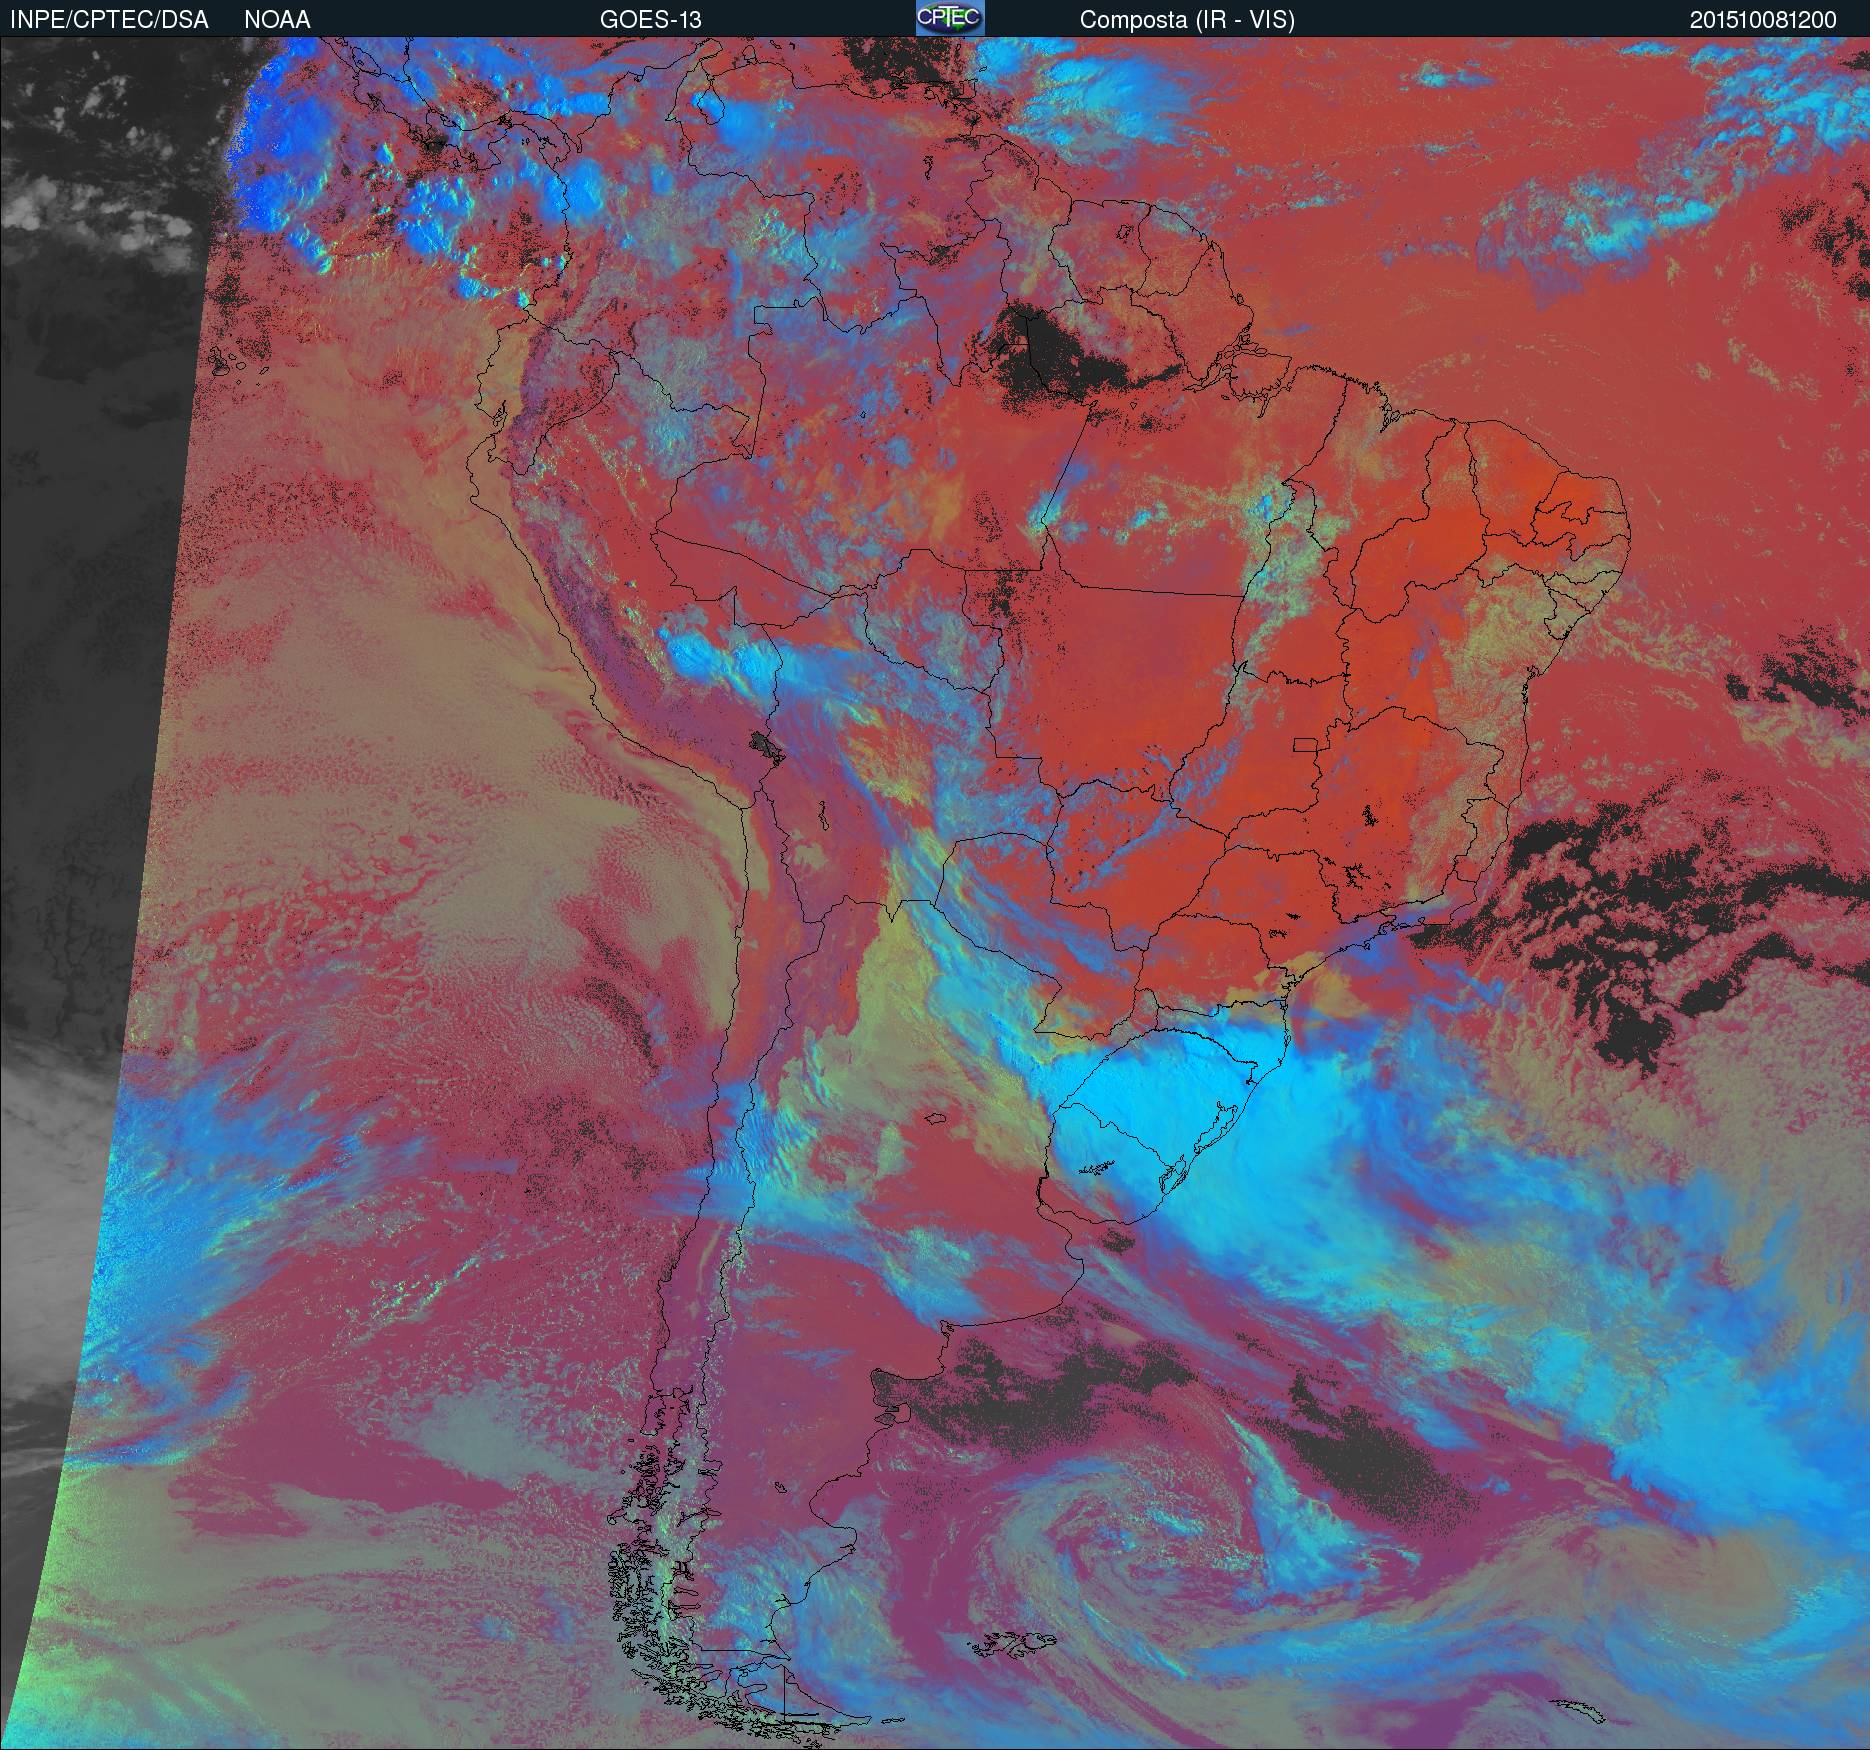Click the Composta (IR - VIS) title
The image size is (1870, 1750).
pyautogui.click(x=1187, y=19)
